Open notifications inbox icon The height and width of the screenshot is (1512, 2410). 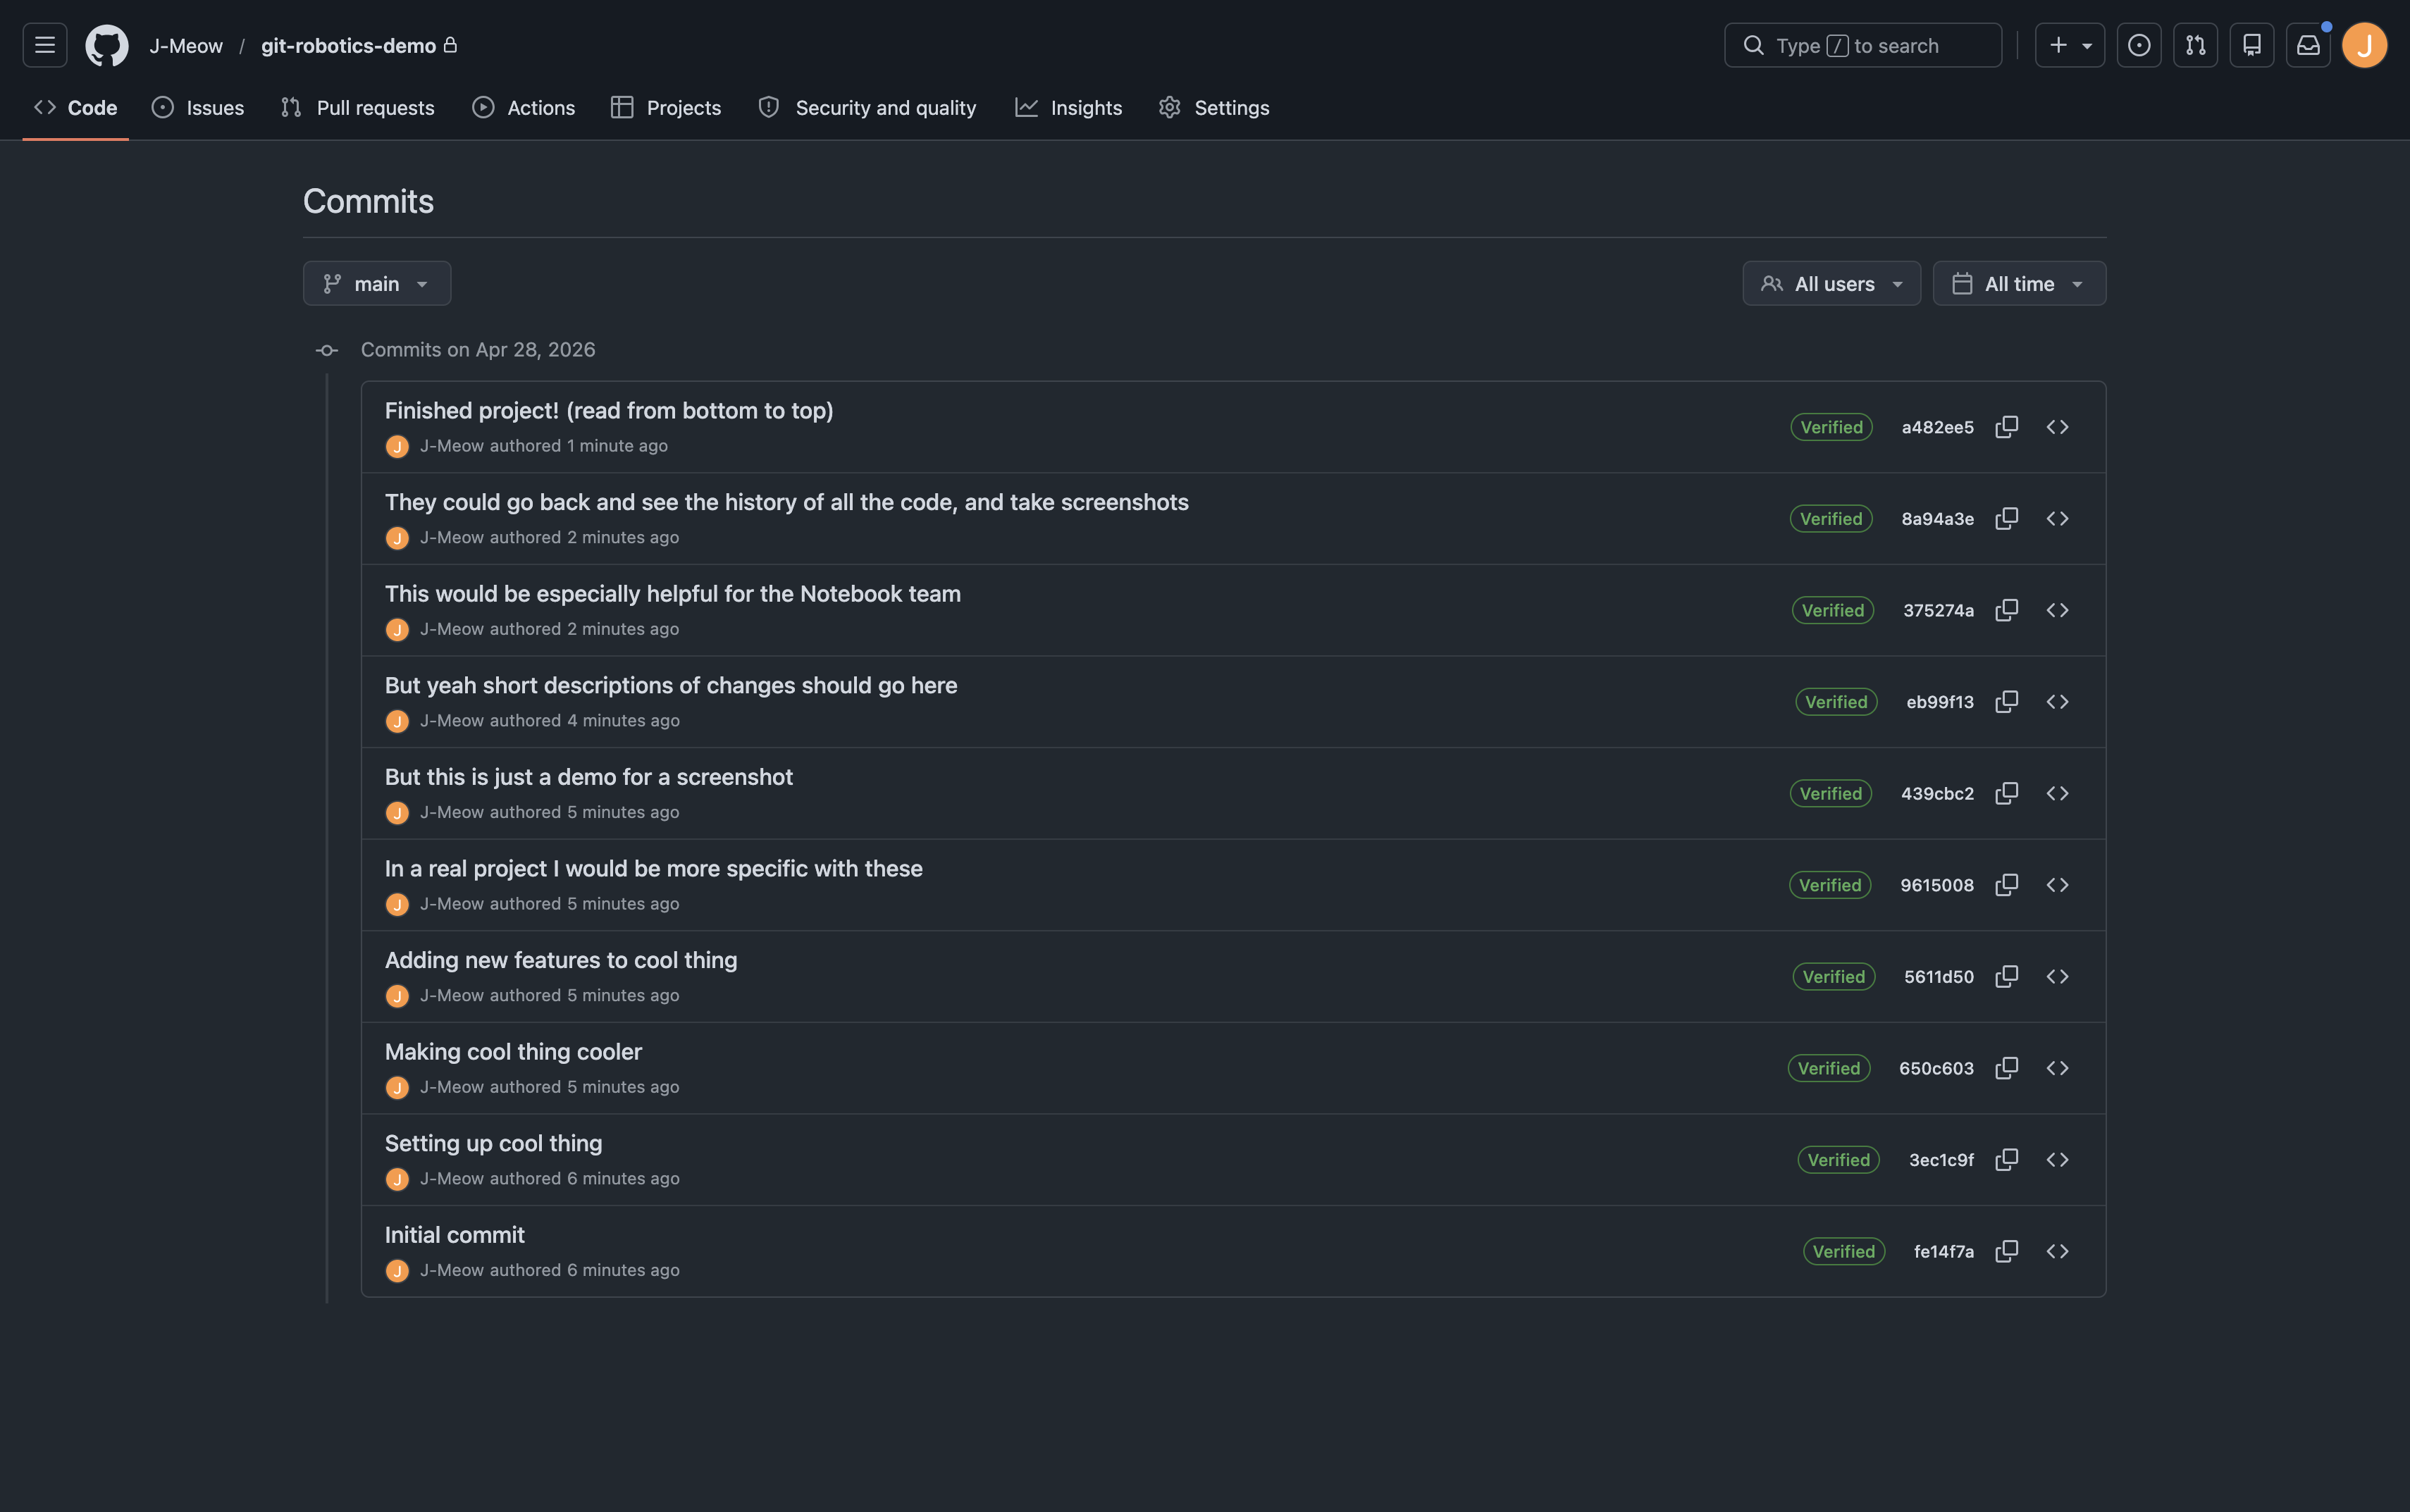point(2307,45)
